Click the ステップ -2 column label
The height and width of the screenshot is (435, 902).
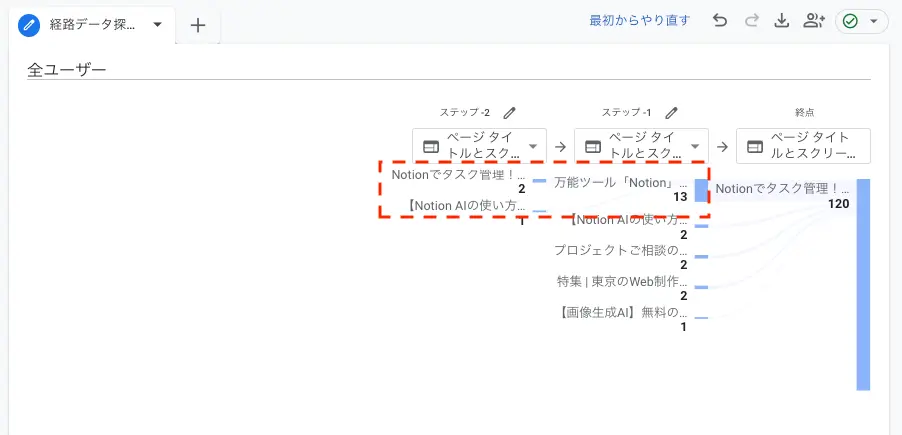coord(465,113)
